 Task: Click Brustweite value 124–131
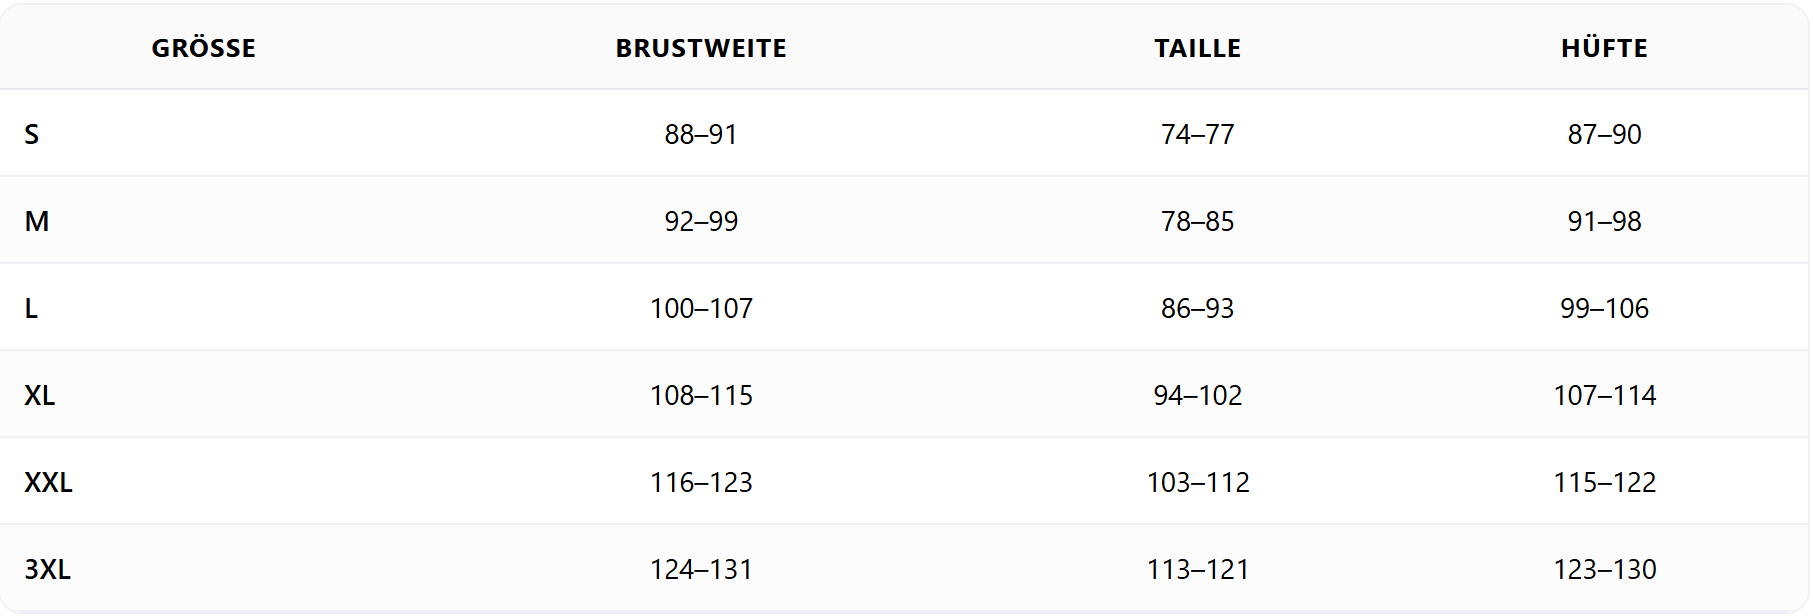701,569
